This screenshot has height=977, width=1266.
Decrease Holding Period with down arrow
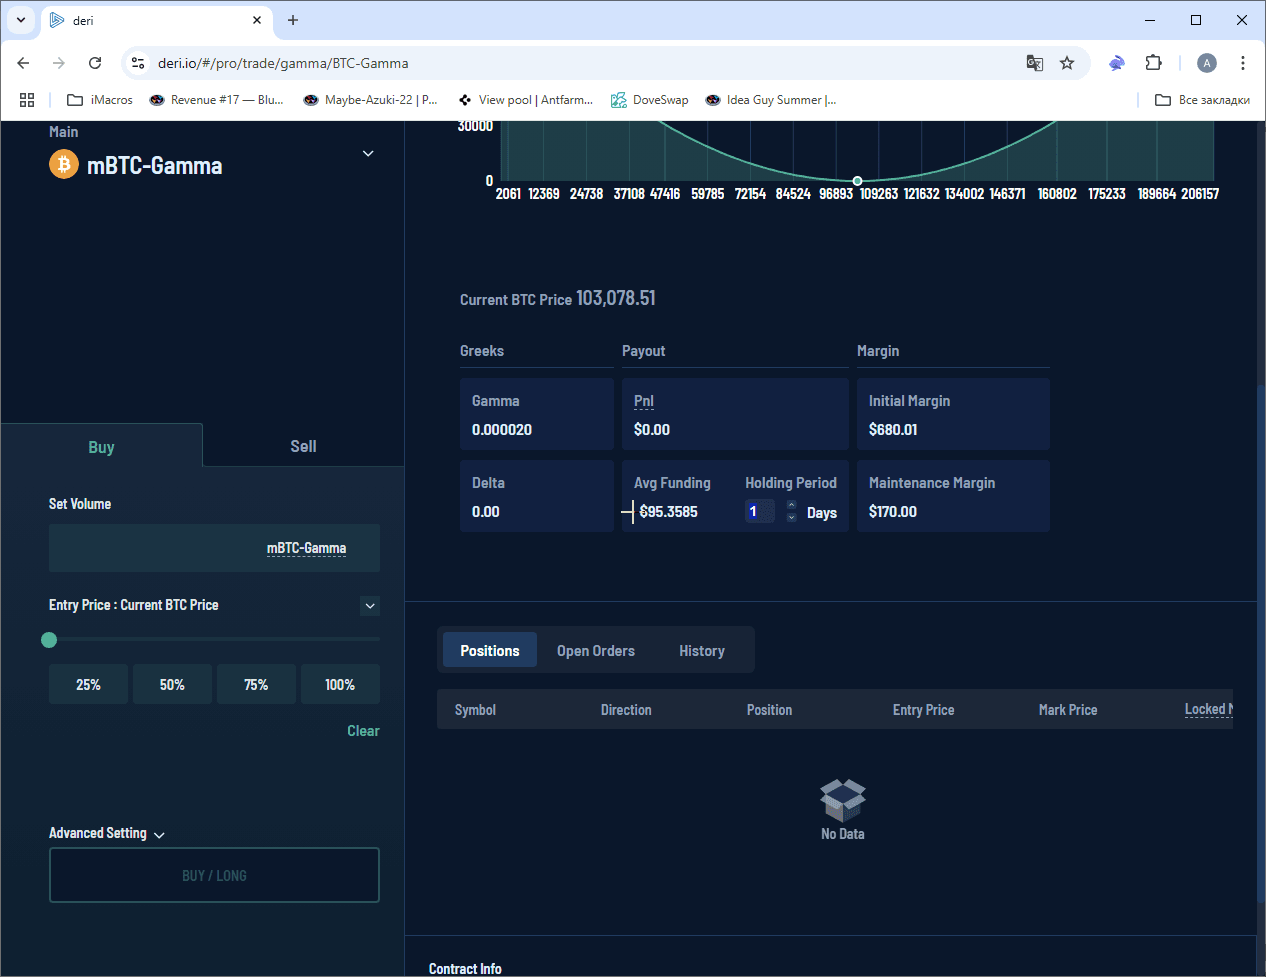791,517
